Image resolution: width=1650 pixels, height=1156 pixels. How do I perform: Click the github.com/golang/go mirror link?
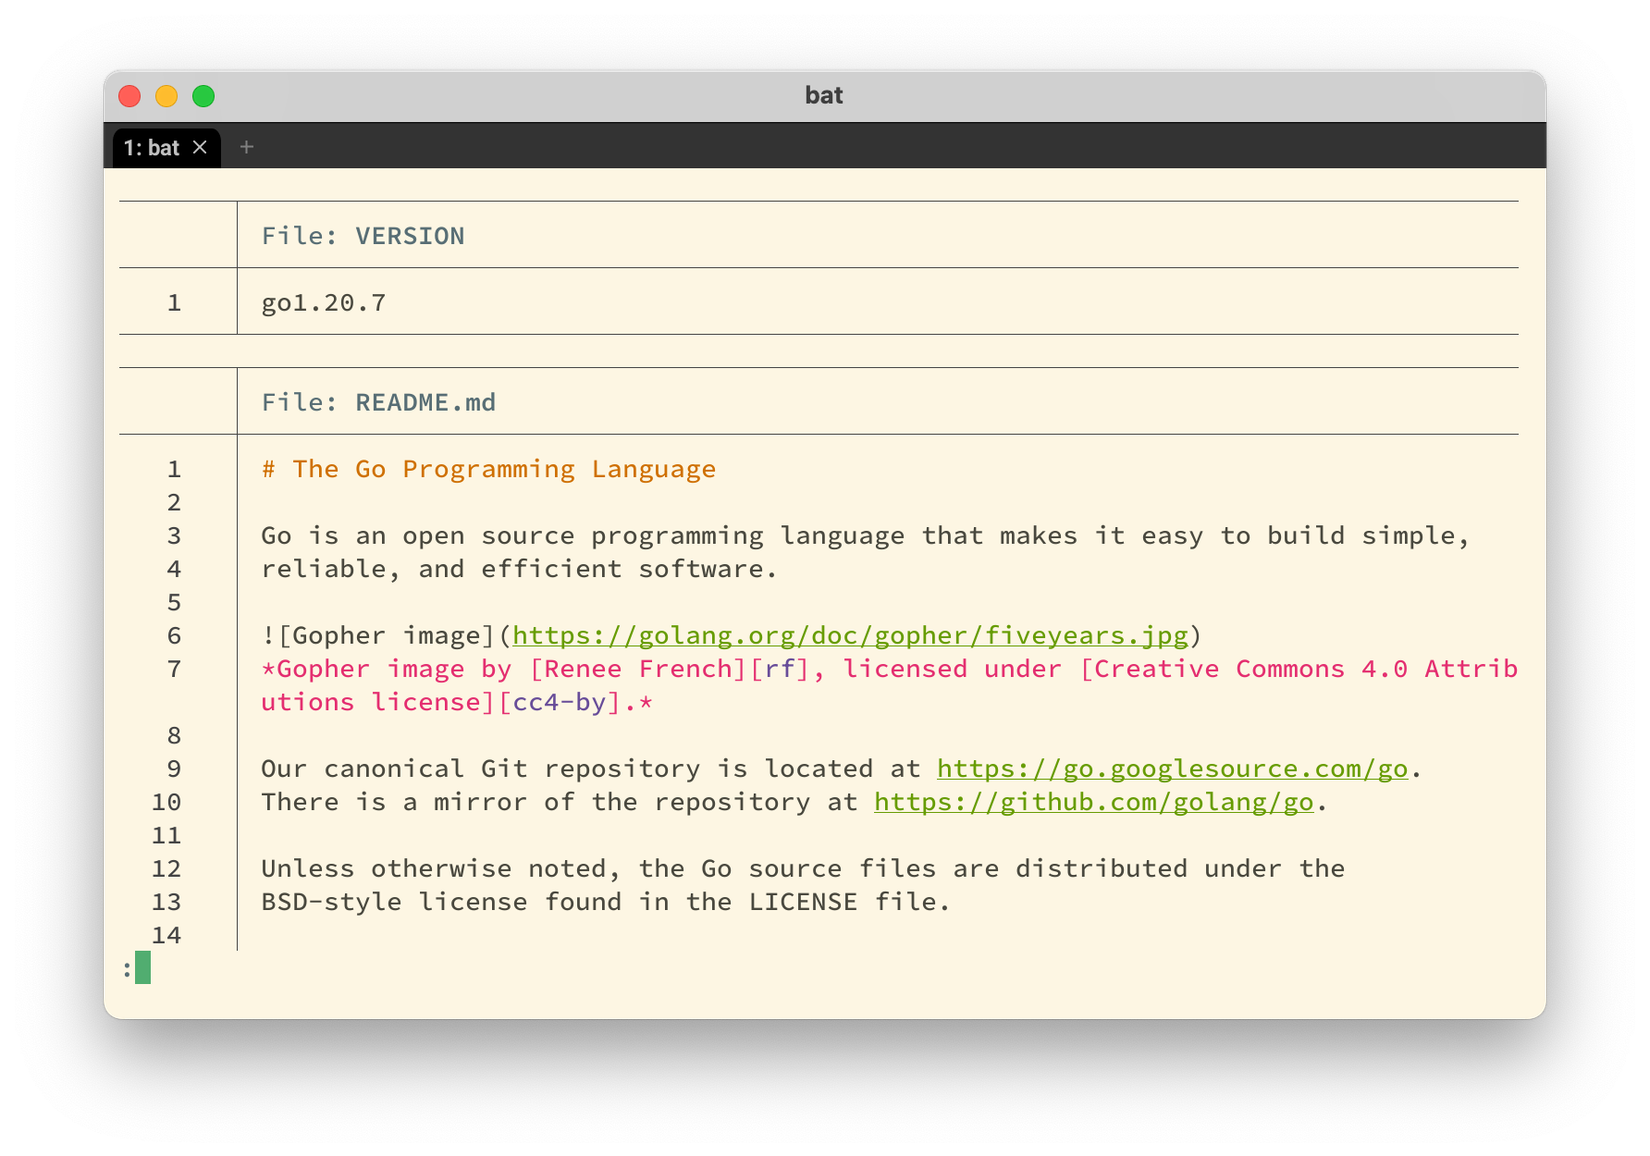[1094, 801]
